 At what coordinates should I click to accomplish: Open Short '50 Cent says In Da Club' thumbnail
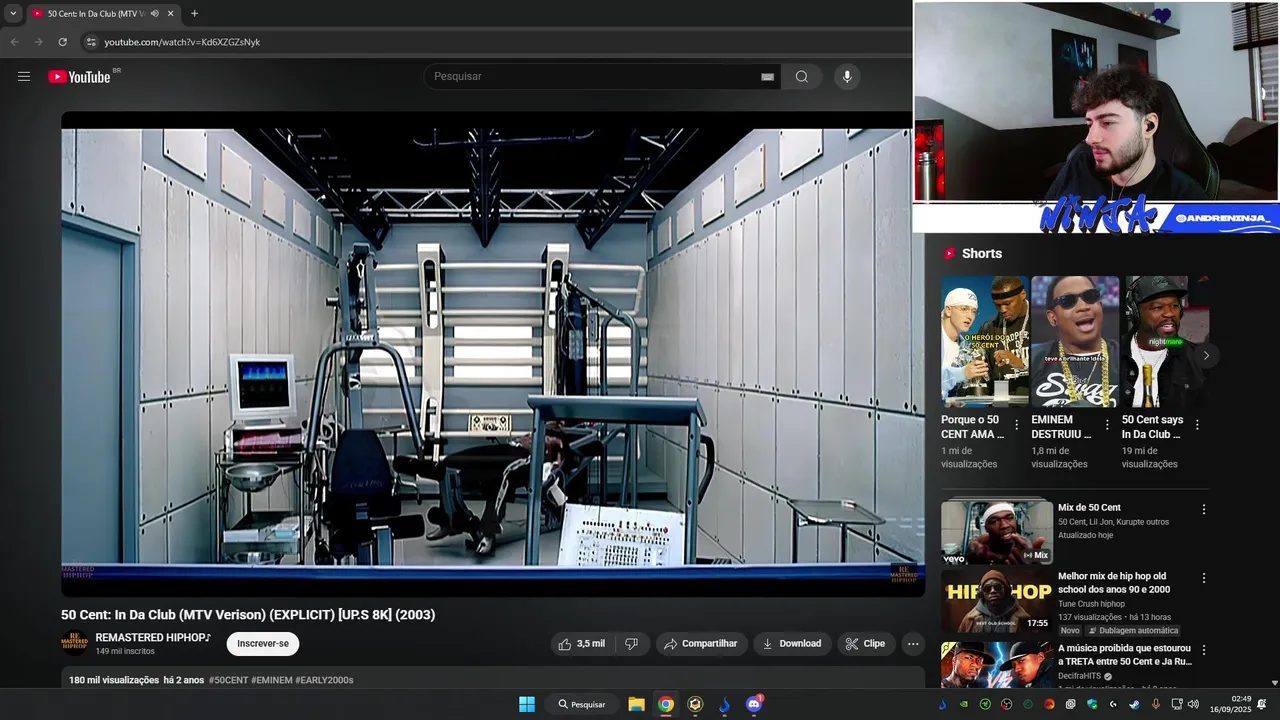tap(1165, 341)
